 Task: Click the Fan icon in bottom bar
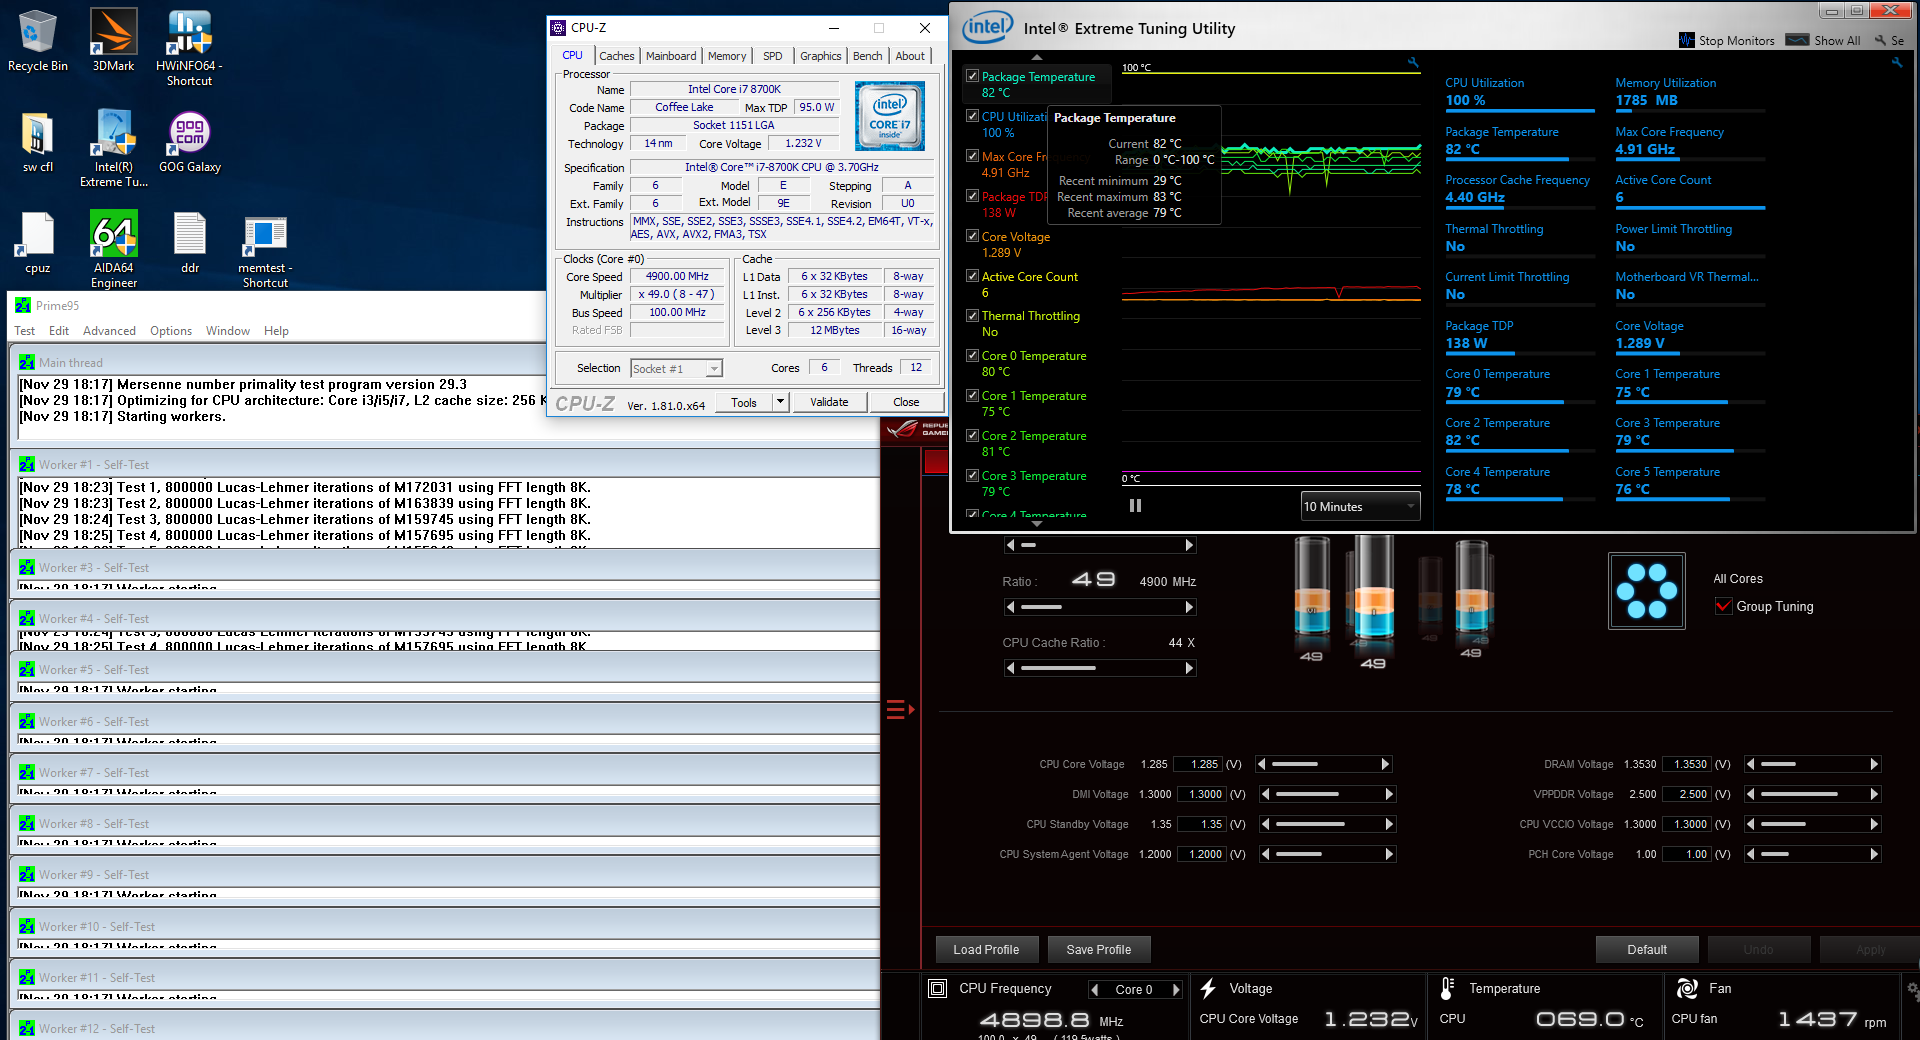pyautogui.click(x=1687, y=989)
